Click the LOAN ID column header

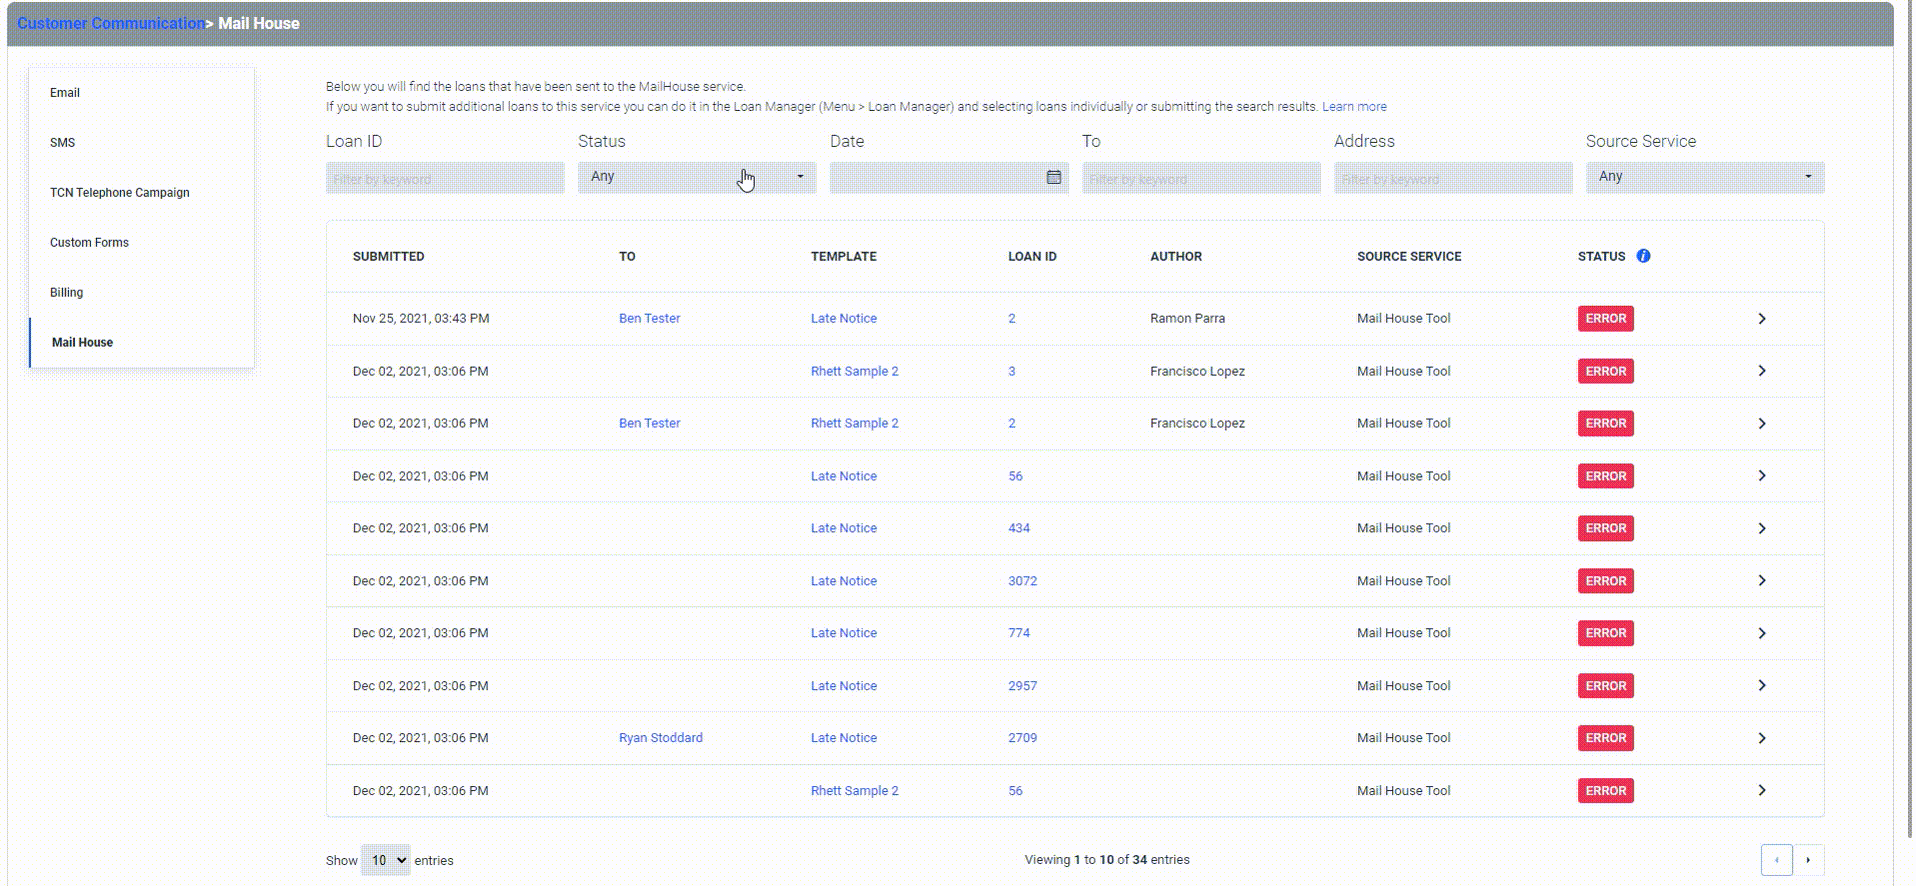(1032, 257)
